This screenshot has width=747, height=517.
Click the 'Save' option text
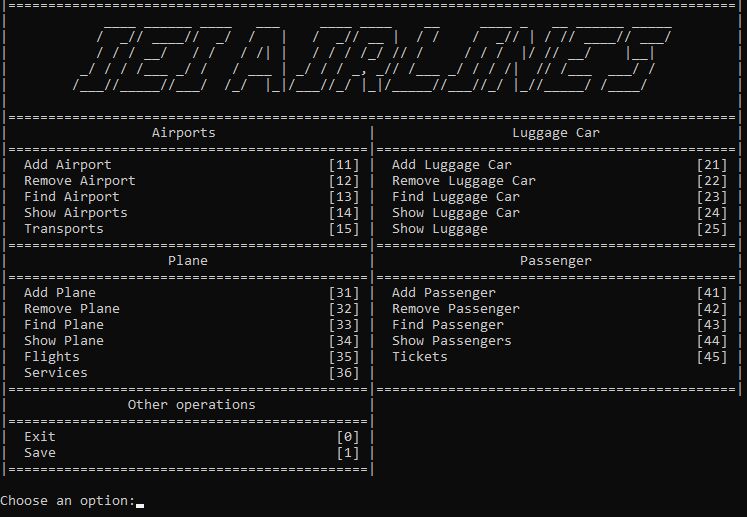click(x=40, y=453)
